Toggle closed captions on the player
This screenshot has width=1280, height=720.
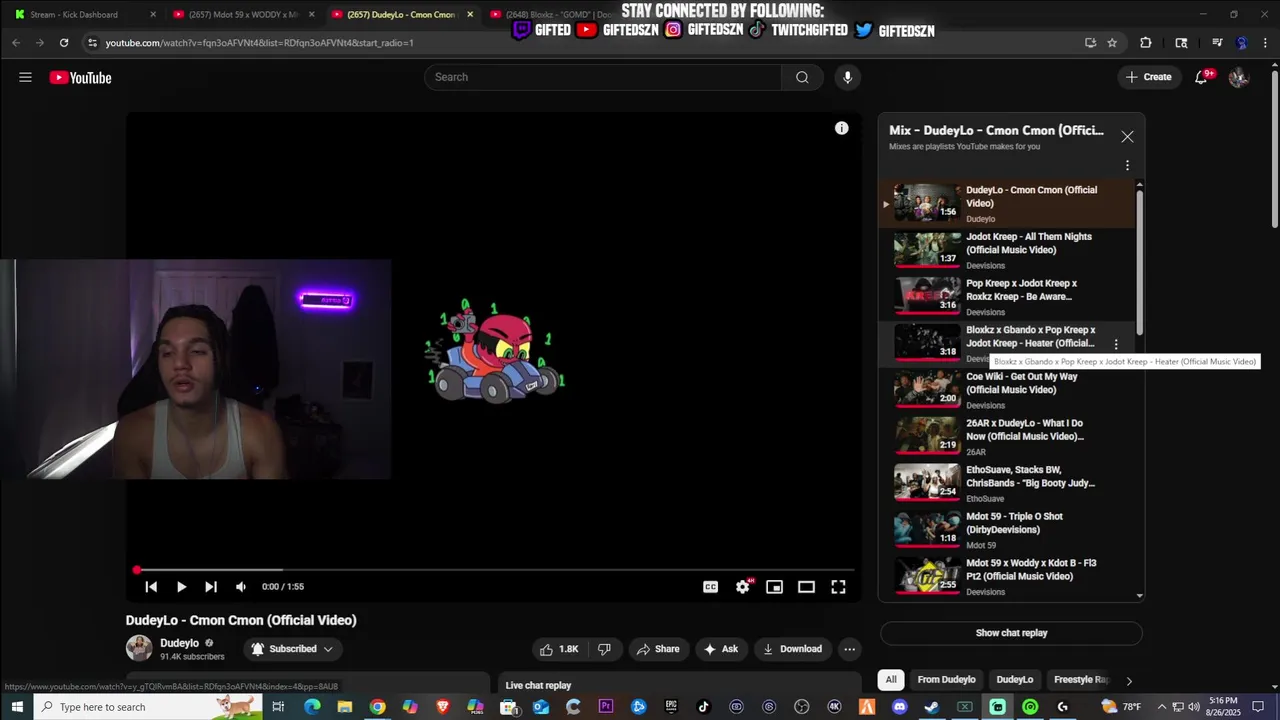point(710,587)
